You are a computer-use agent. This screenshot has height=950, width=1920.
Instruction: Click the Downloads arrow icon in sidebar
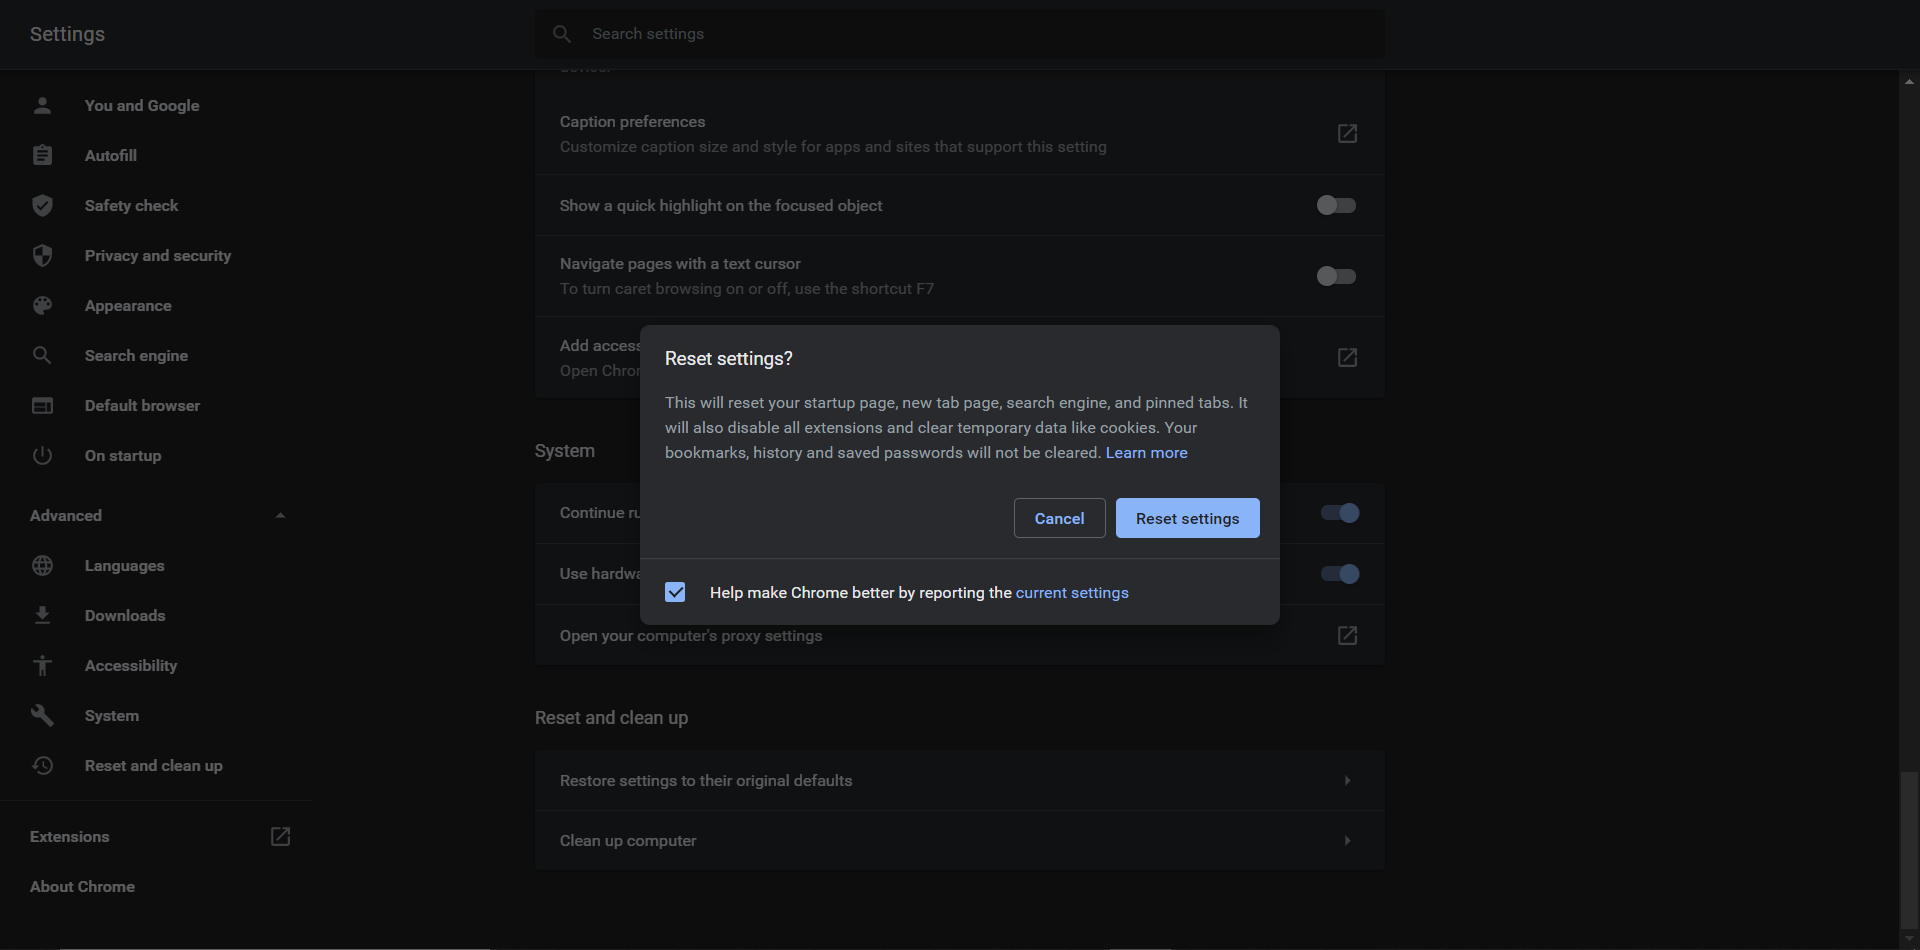42,616
